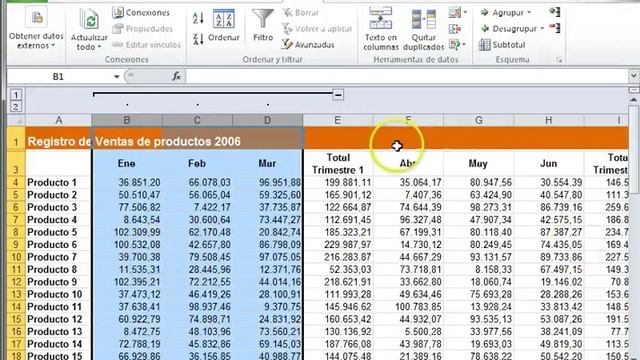Screen dimensions: 640x360
Task: Click the Subtotal button
Action: [x=502, y=45]
